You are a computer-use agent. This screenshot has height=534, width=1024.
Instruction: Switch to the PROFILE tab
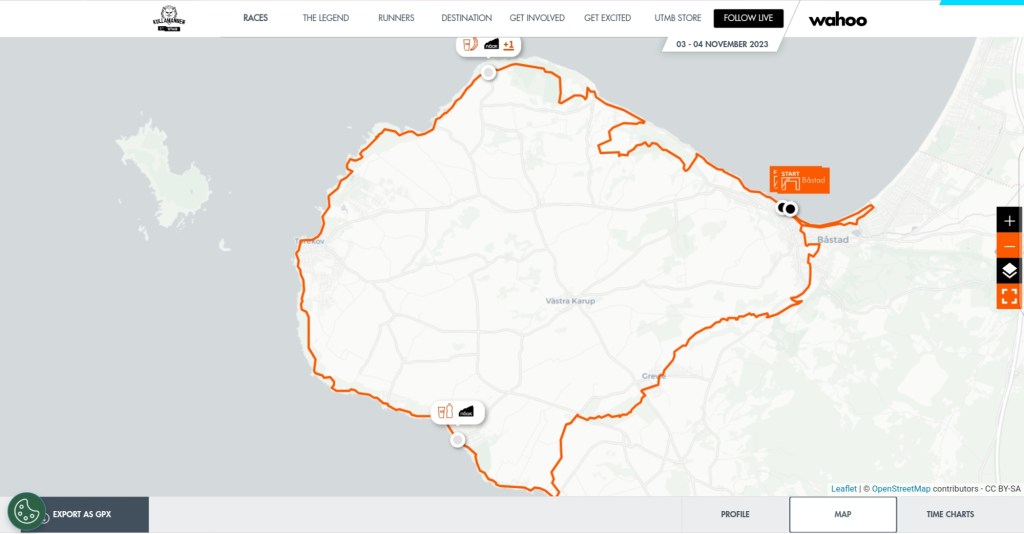point(735,514)
